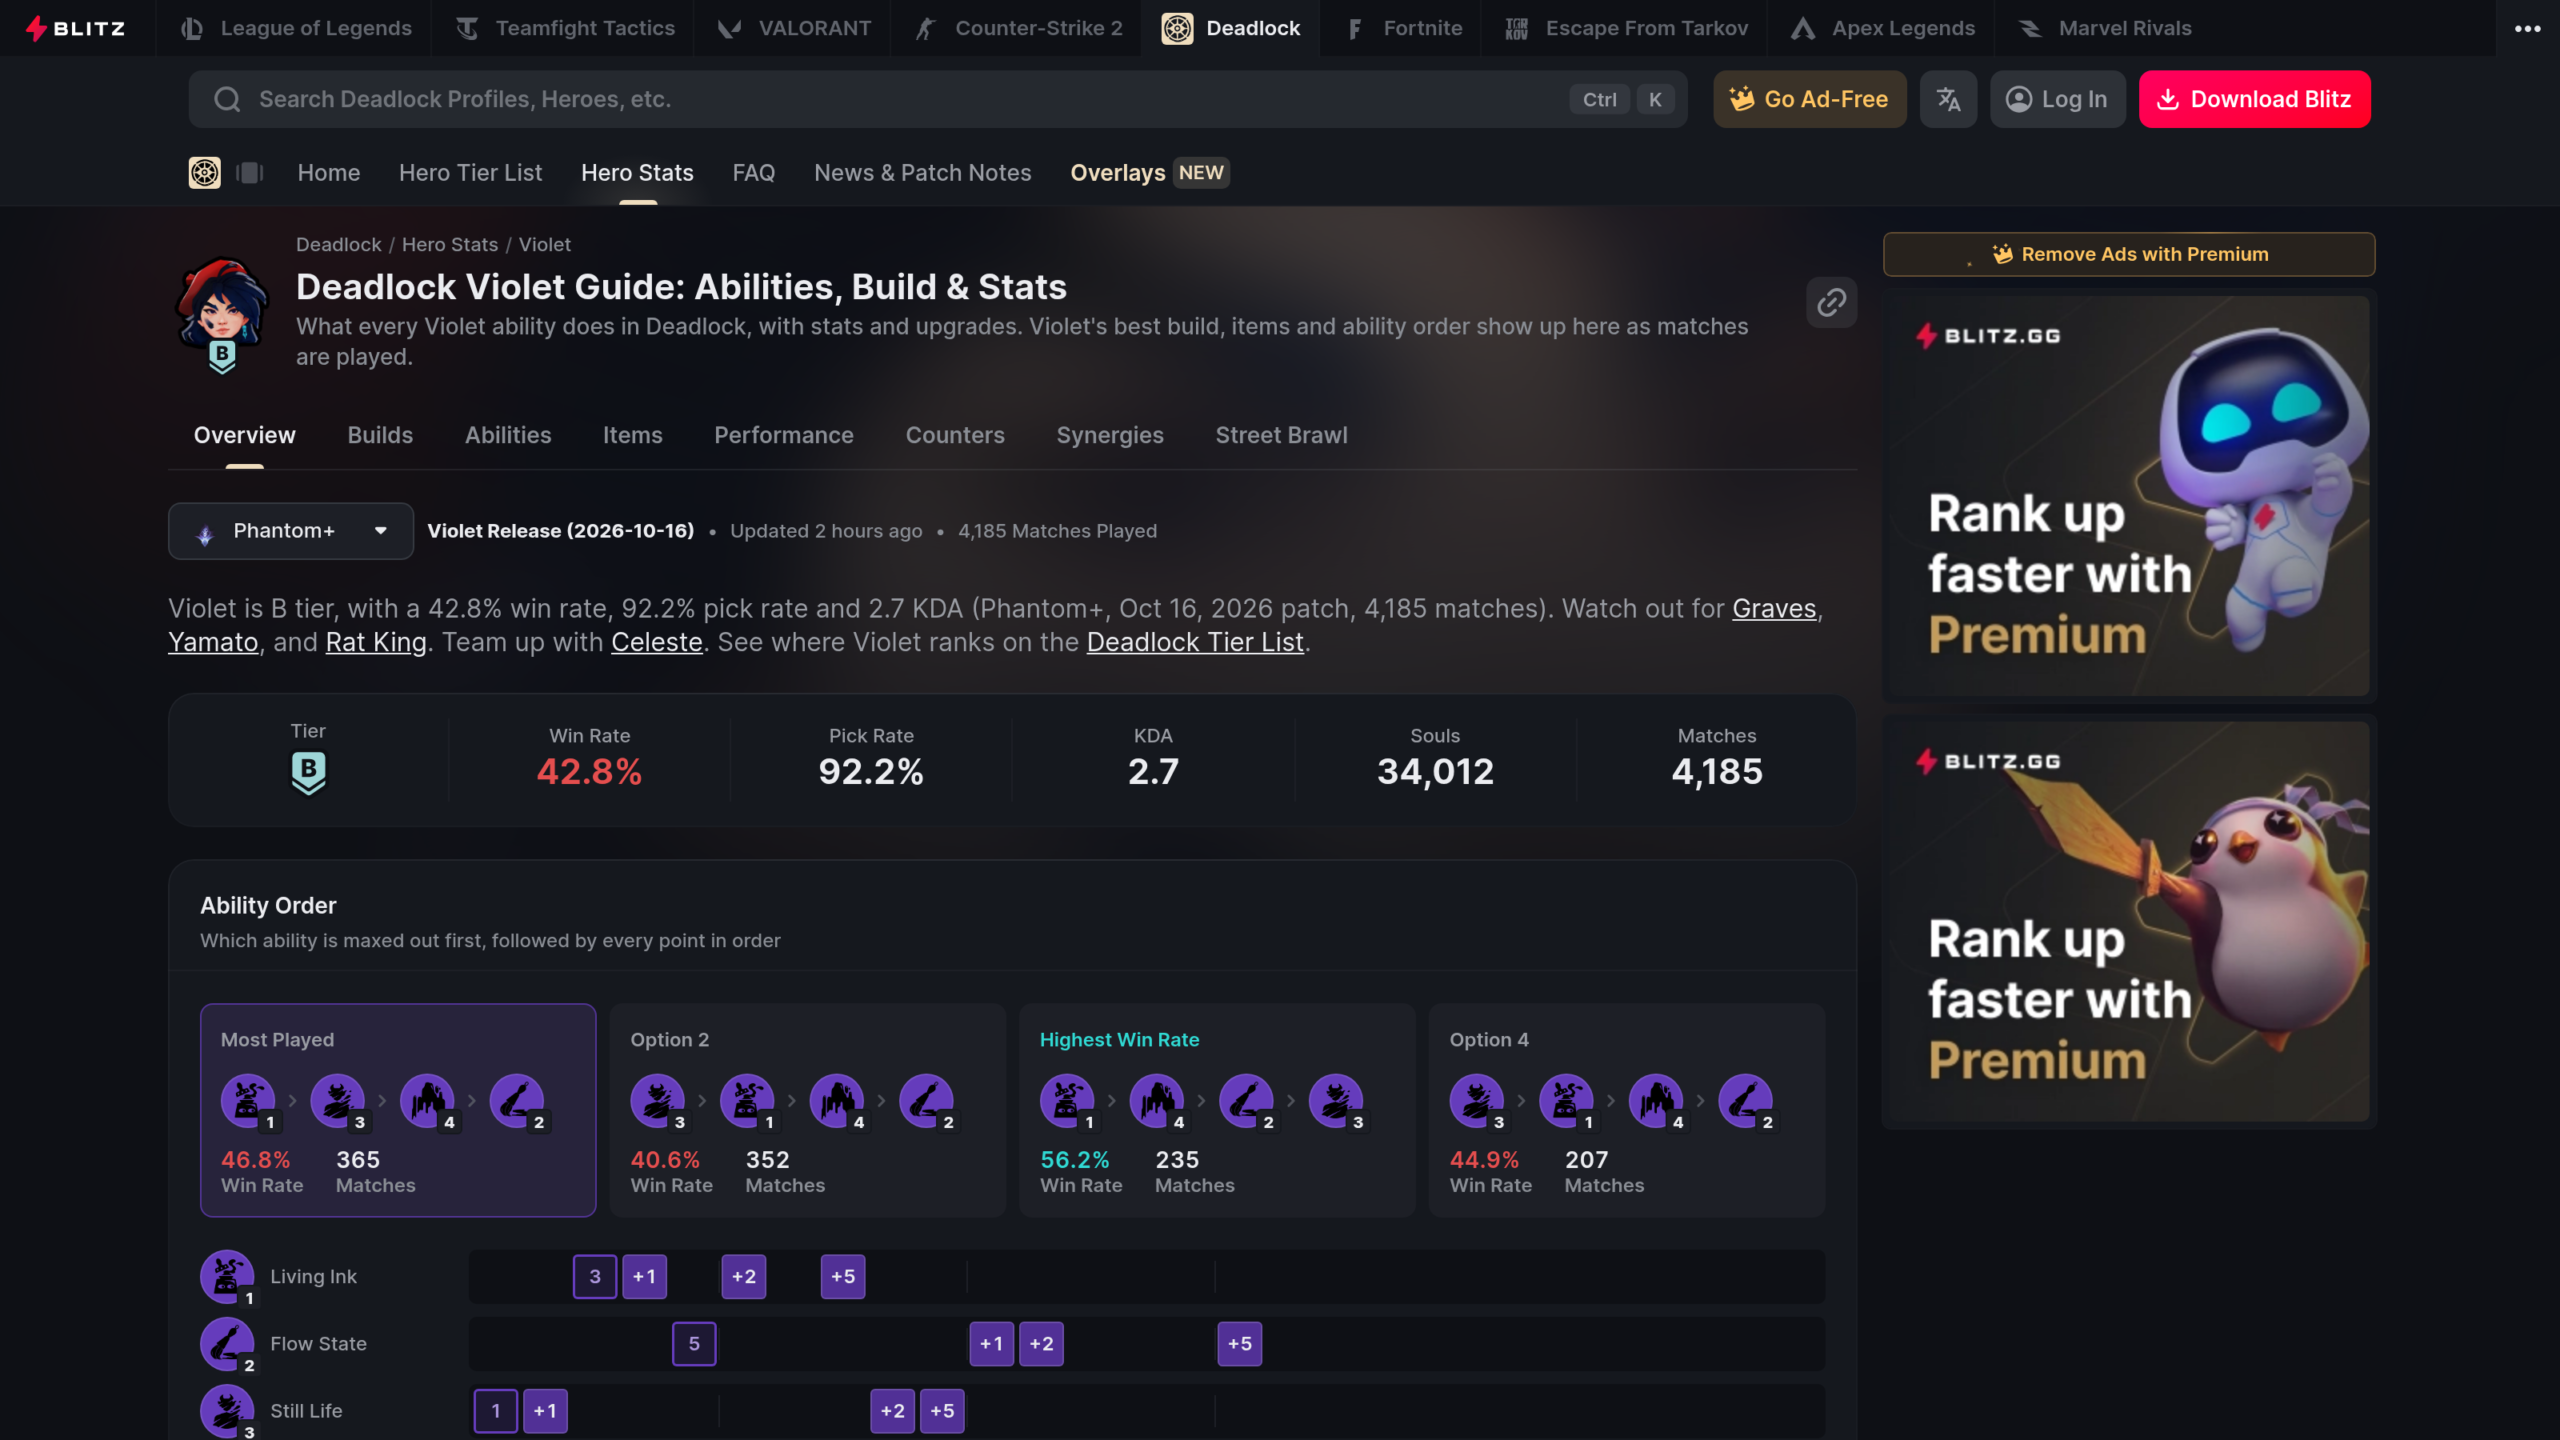Viewport: 2560px width, 1440px height.
Task: Switch to the Synergies tab
Action: (x=1109, y=435)
